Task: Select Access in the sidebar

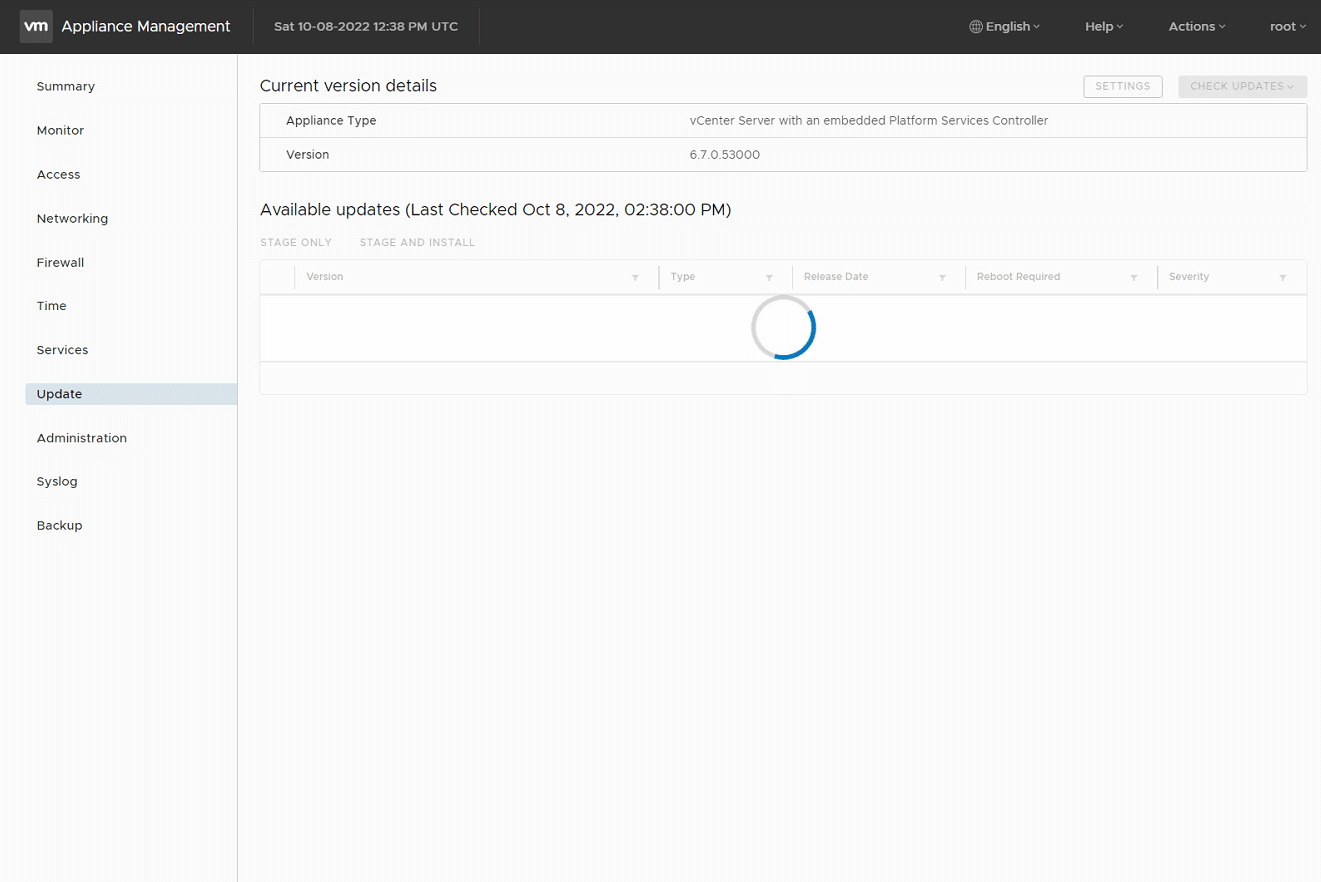Action: tap(58, 175)
